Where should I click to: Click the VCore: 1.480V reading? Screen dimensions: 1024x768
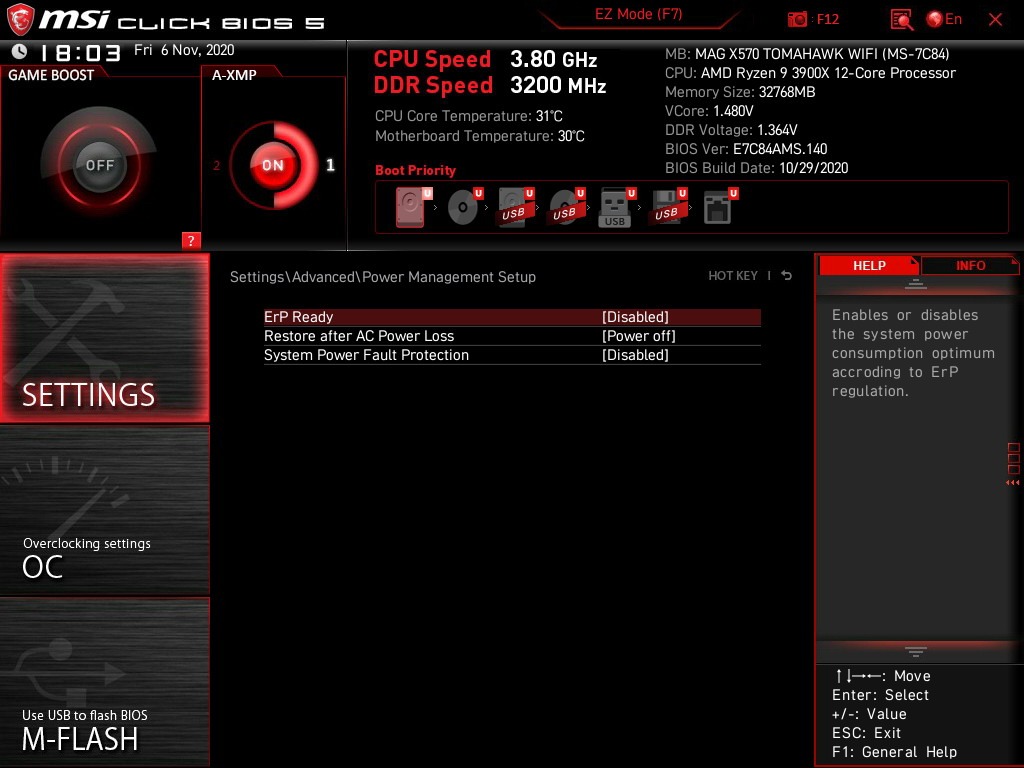click(709, 110)
